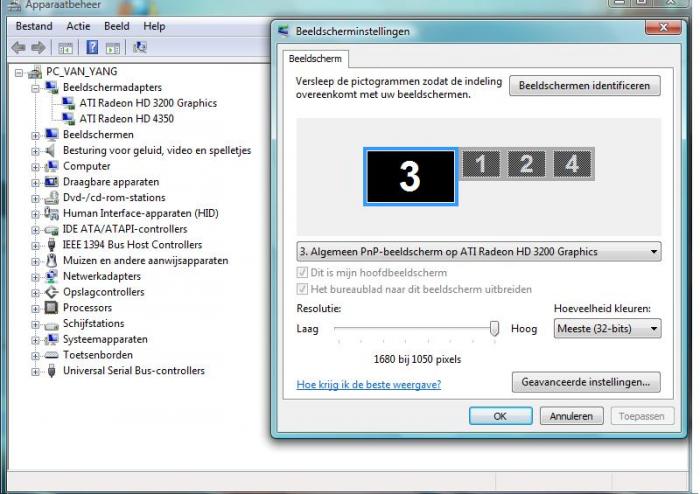Click the resolution slider handle
The height and width of the screenshot is (494, 700).
(x=494, y=328)
